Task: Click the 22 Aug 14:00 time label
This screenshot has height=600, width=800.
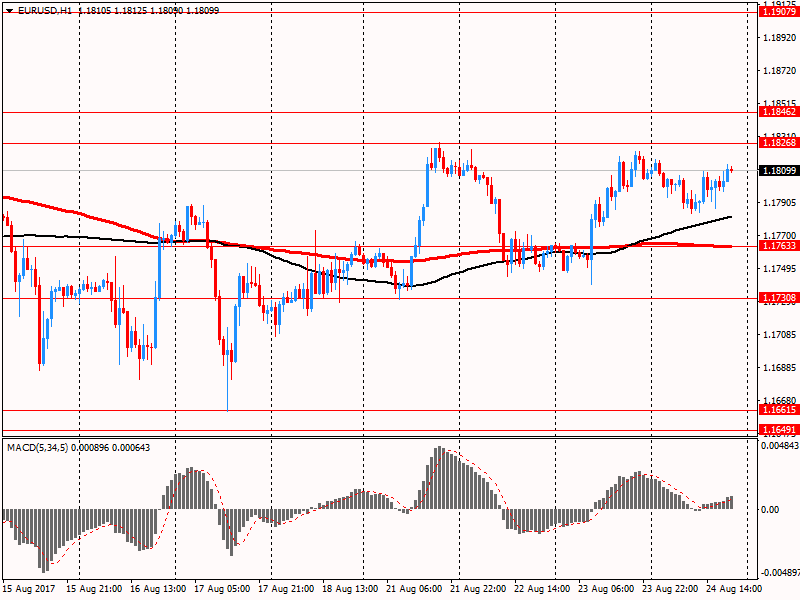Action: tap(542, 589)
